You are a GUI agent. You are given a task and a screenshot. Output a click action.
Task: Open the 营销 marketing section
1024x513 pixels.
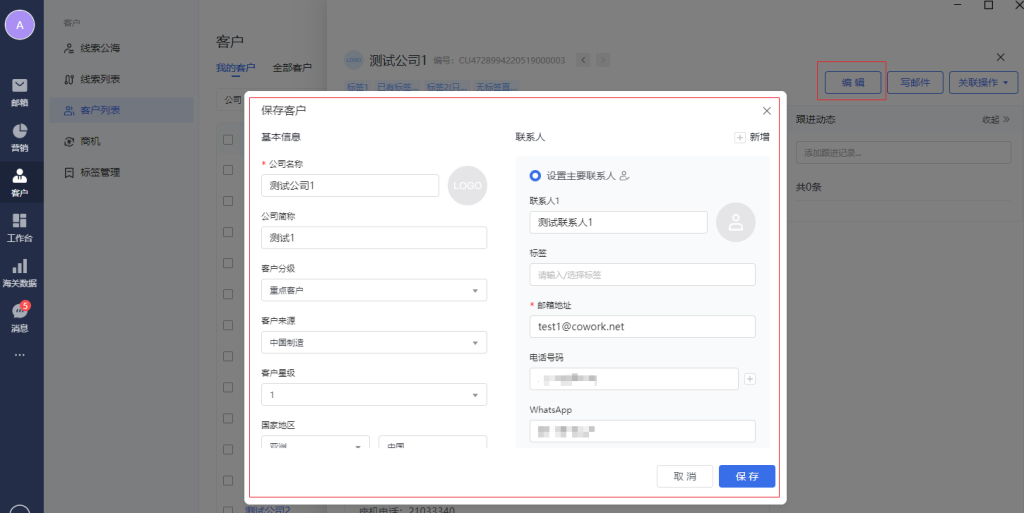pyautogui.click(x=20, y=137)
